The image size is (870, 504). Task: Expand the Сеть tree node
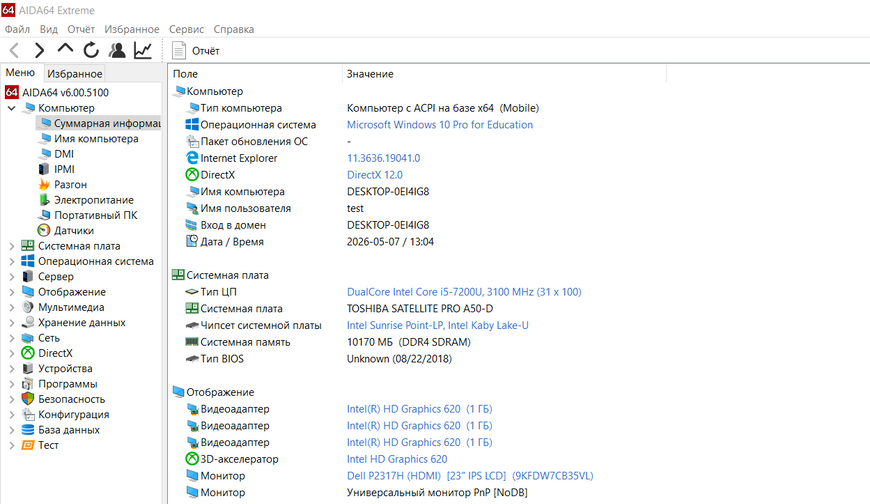coord(12,337)
